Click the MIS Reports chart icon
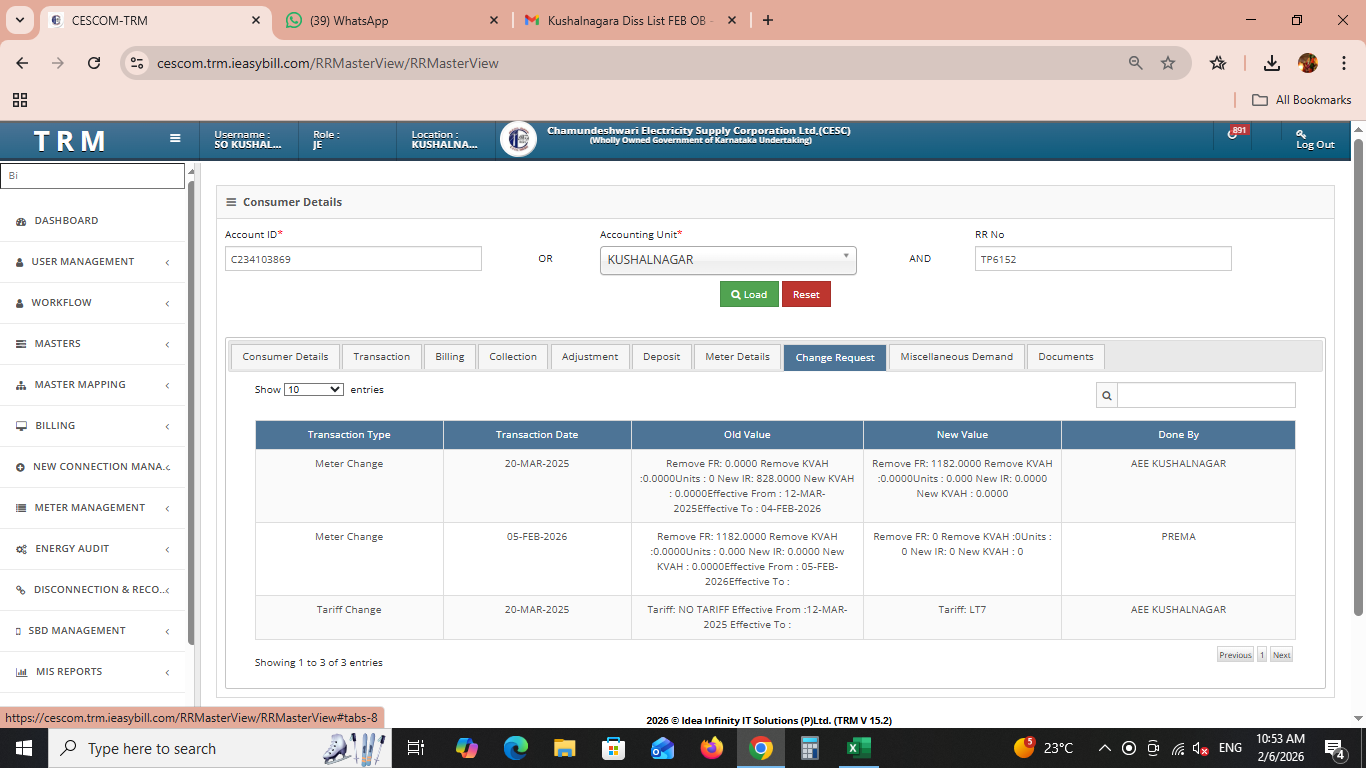The image size is (1366, 768). click(22, 672)
